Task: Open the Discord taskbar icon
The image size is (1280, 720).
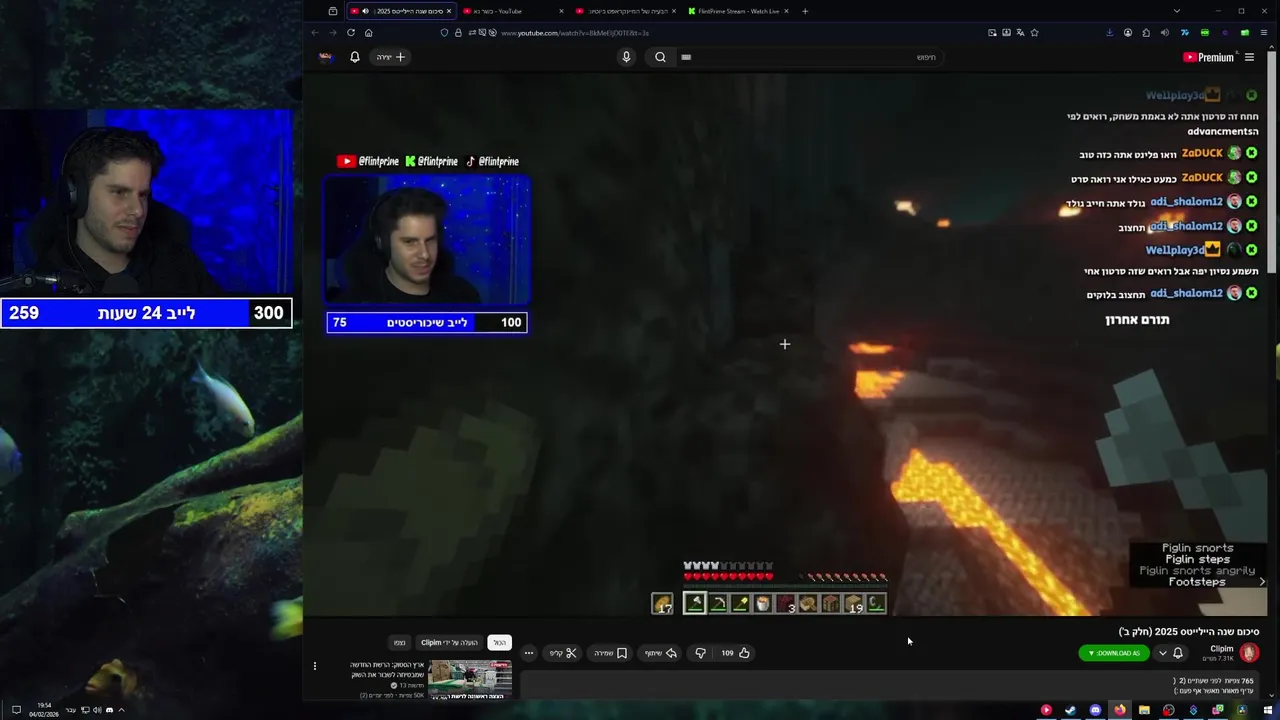Action: pyautogui.click(x=1095, y=710)
